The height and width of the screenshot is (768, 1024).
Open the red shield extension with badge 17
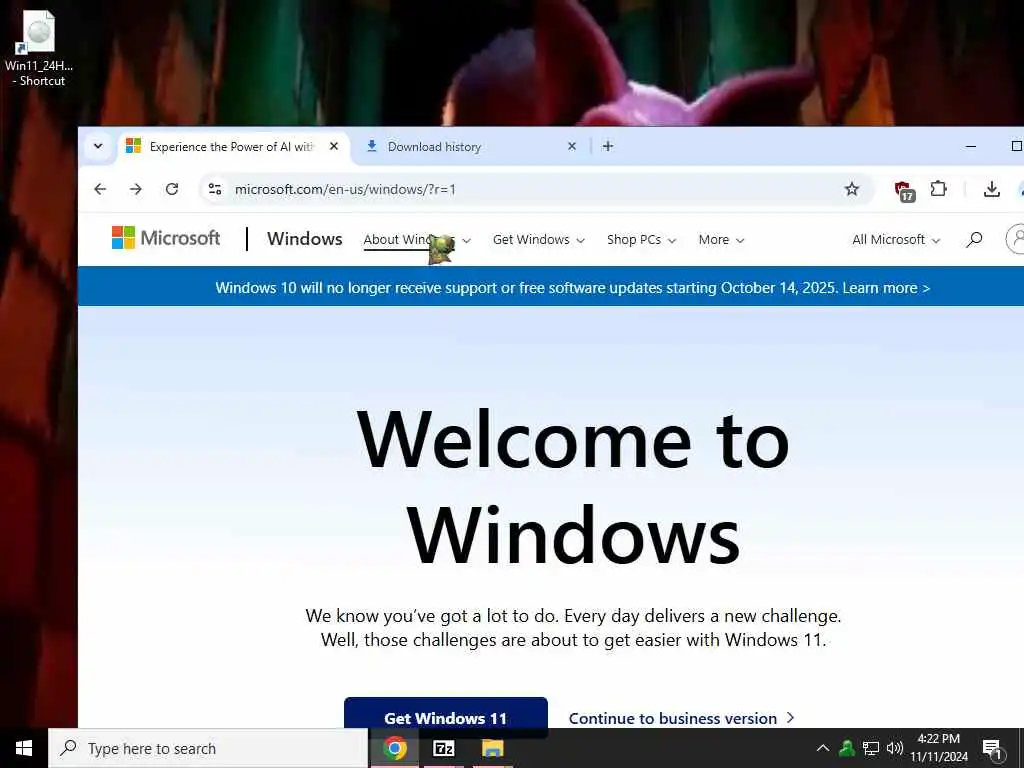coord(904,191)
